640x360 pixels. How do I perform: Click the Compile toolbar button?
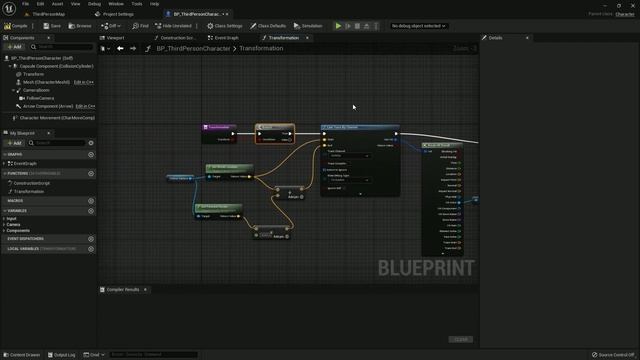click(x=16, y=26)
